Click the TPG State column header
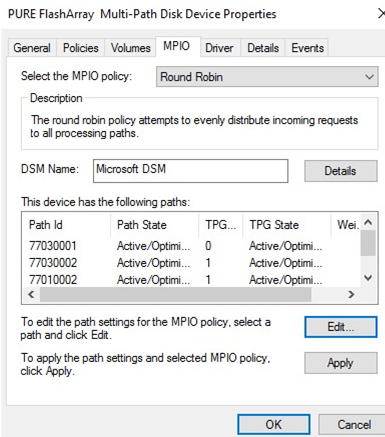The height and width of the screenshot is (437, 385). 287,225
